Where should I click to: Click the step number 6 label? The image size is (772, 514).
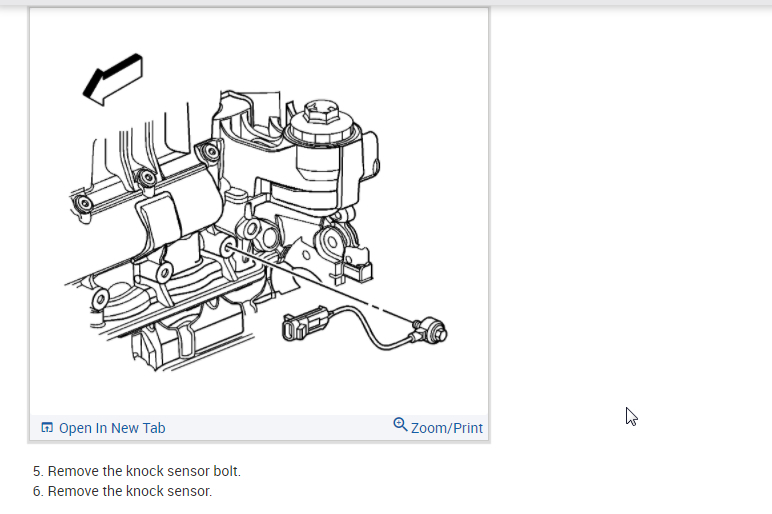point(38,491)
